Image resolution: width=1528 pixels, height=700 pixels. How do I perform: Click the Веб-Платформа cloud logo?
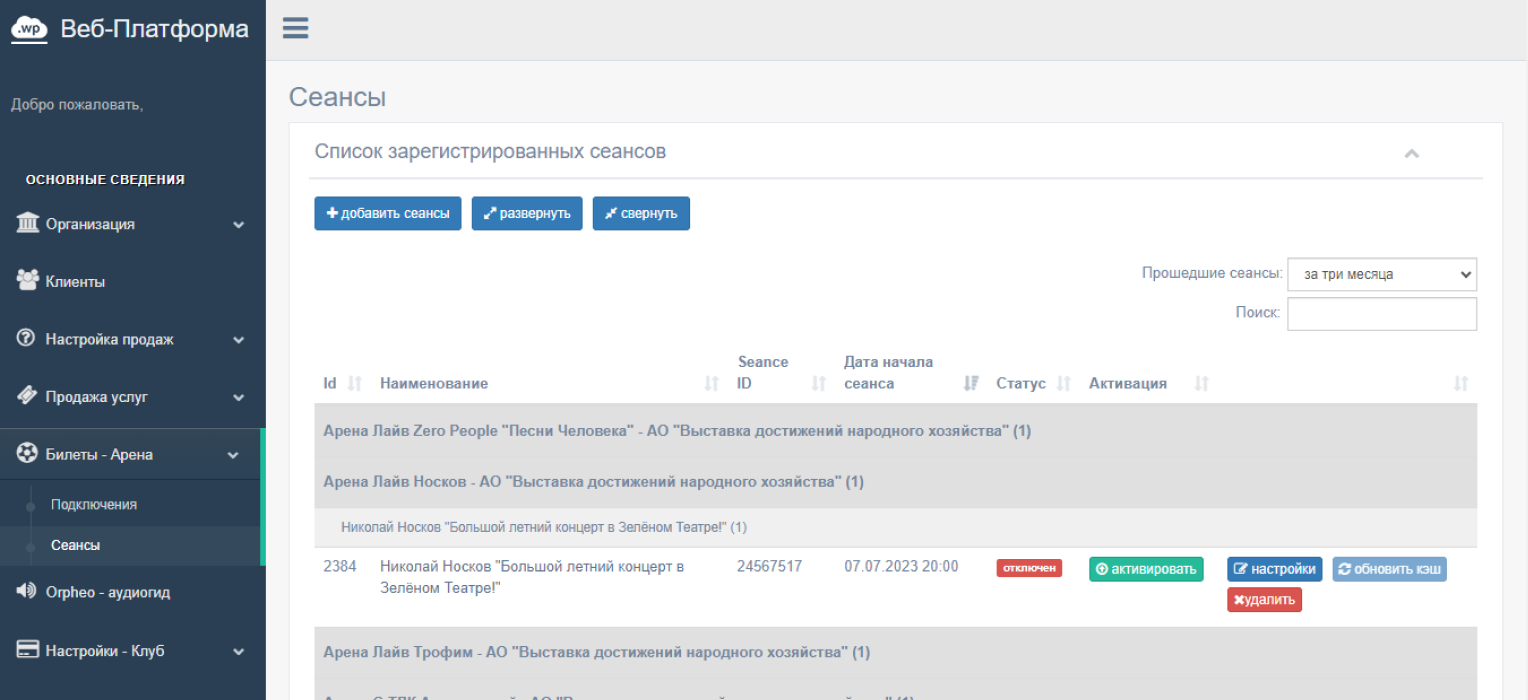[29, 30]
